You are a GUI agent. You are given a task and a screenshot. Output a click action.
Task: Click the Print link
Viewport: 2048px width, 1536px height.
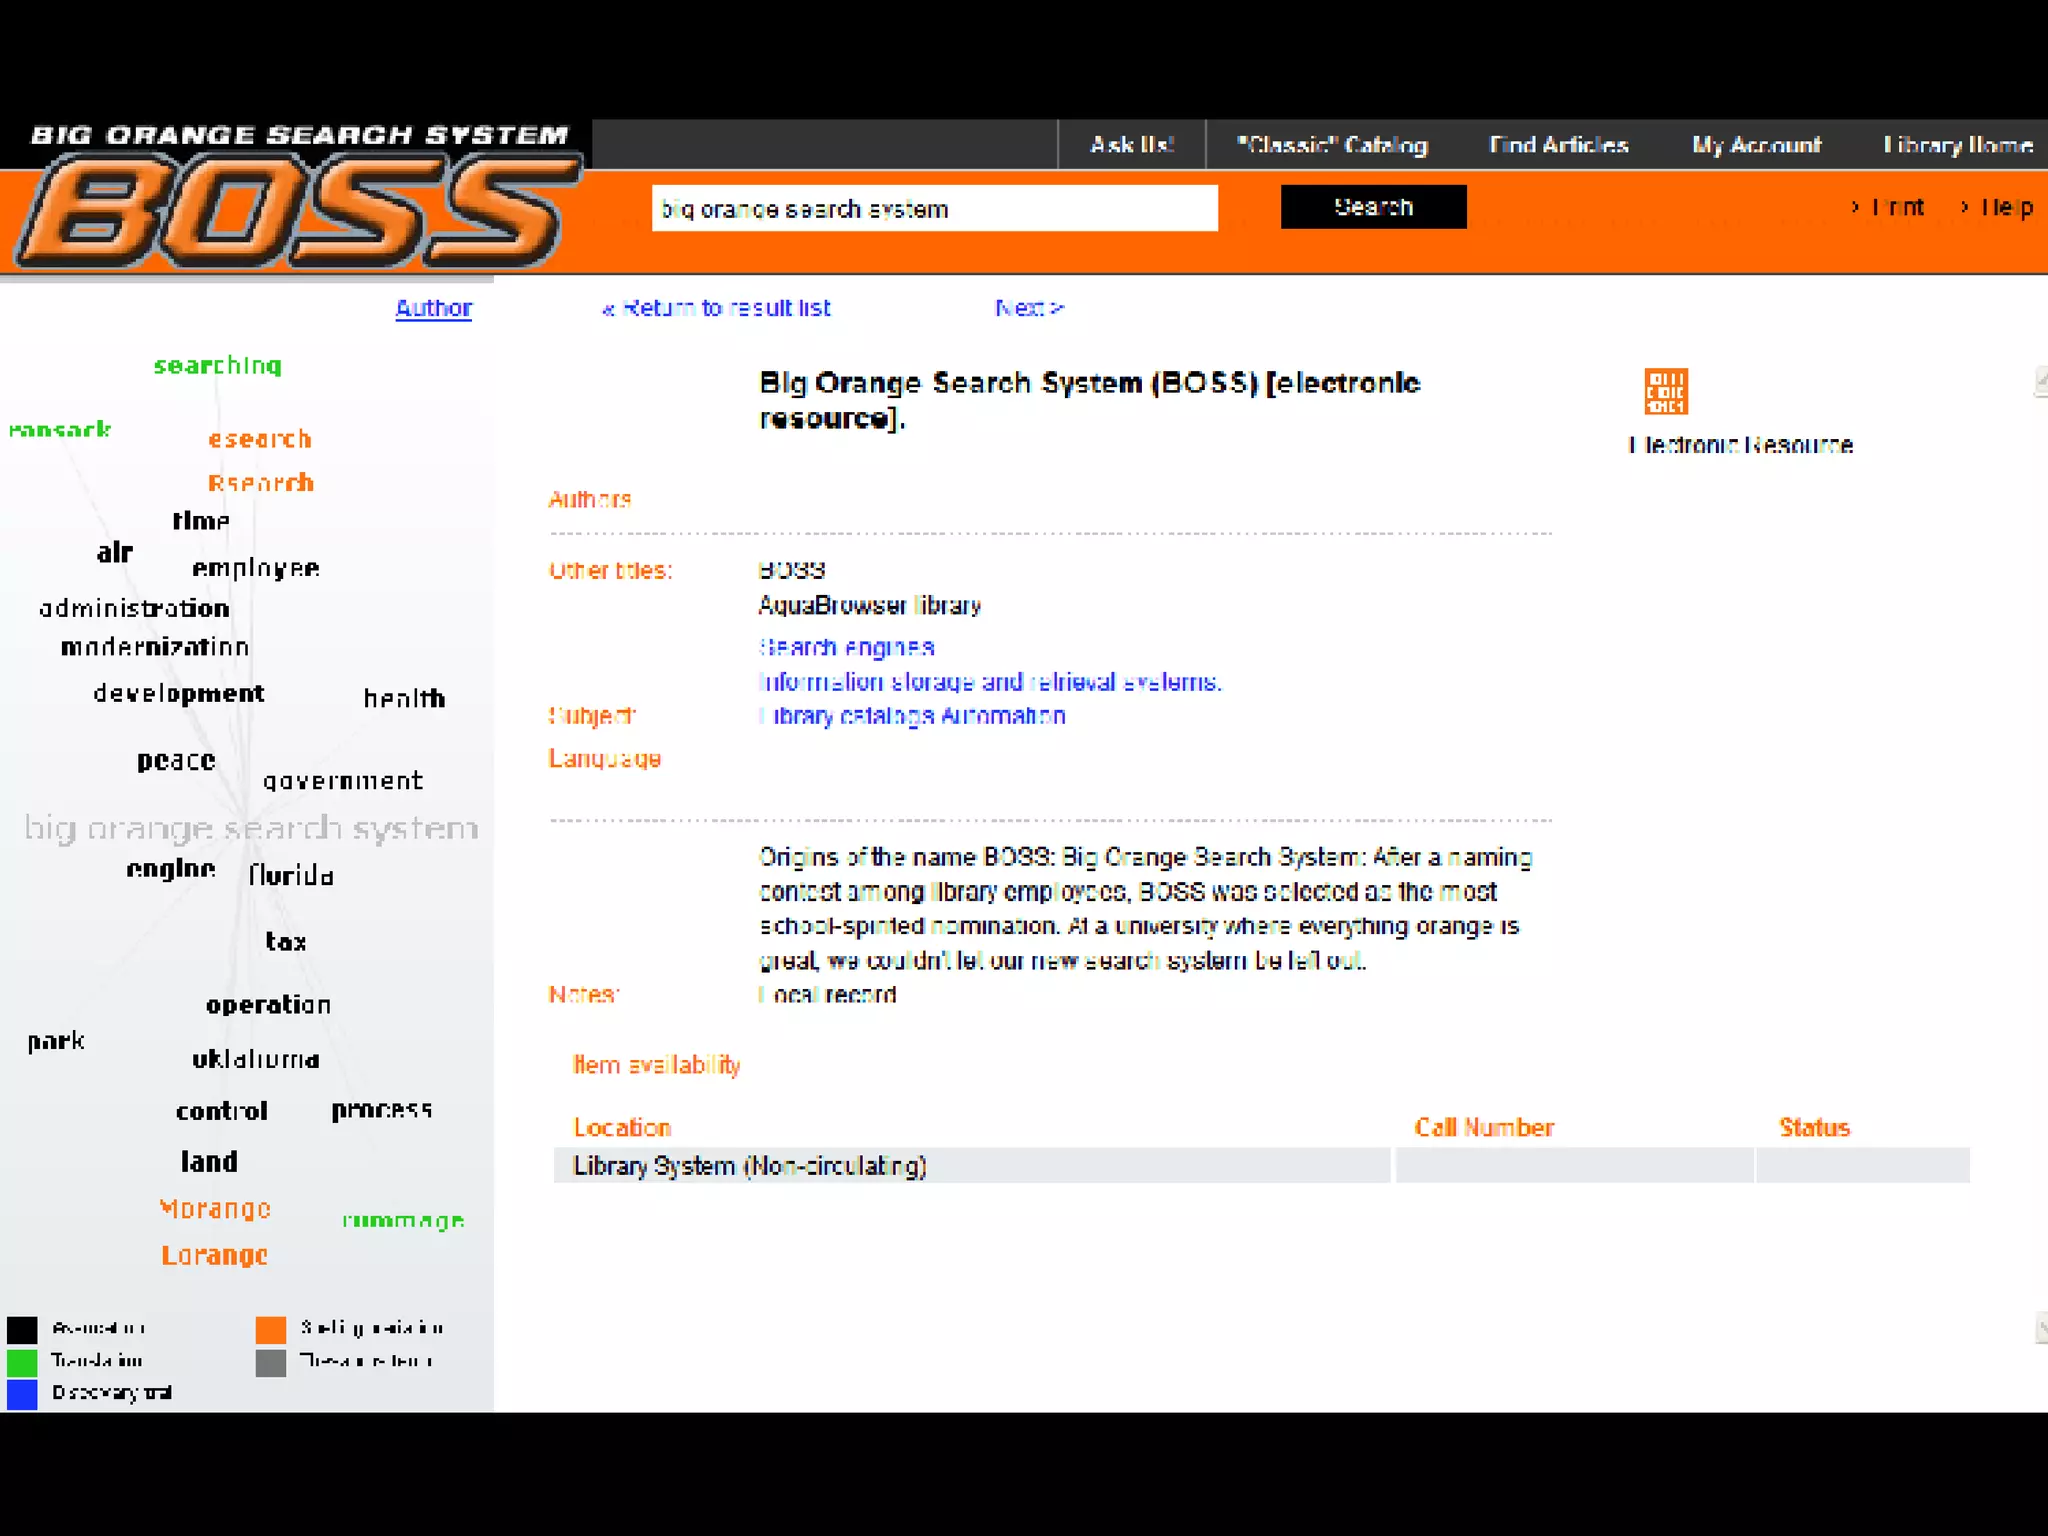(1896, 207)
